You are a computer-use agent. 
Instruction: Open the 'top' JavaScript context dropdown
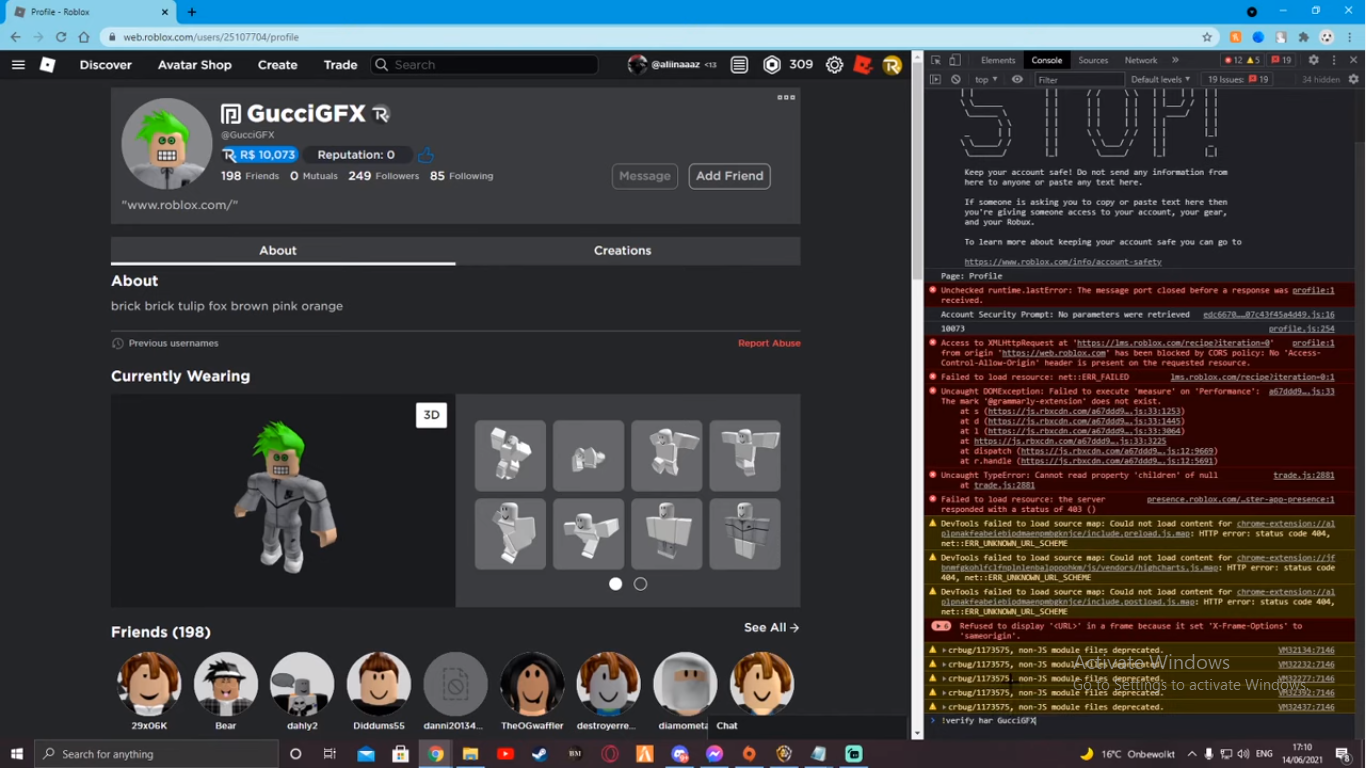[x=986, y=79]
